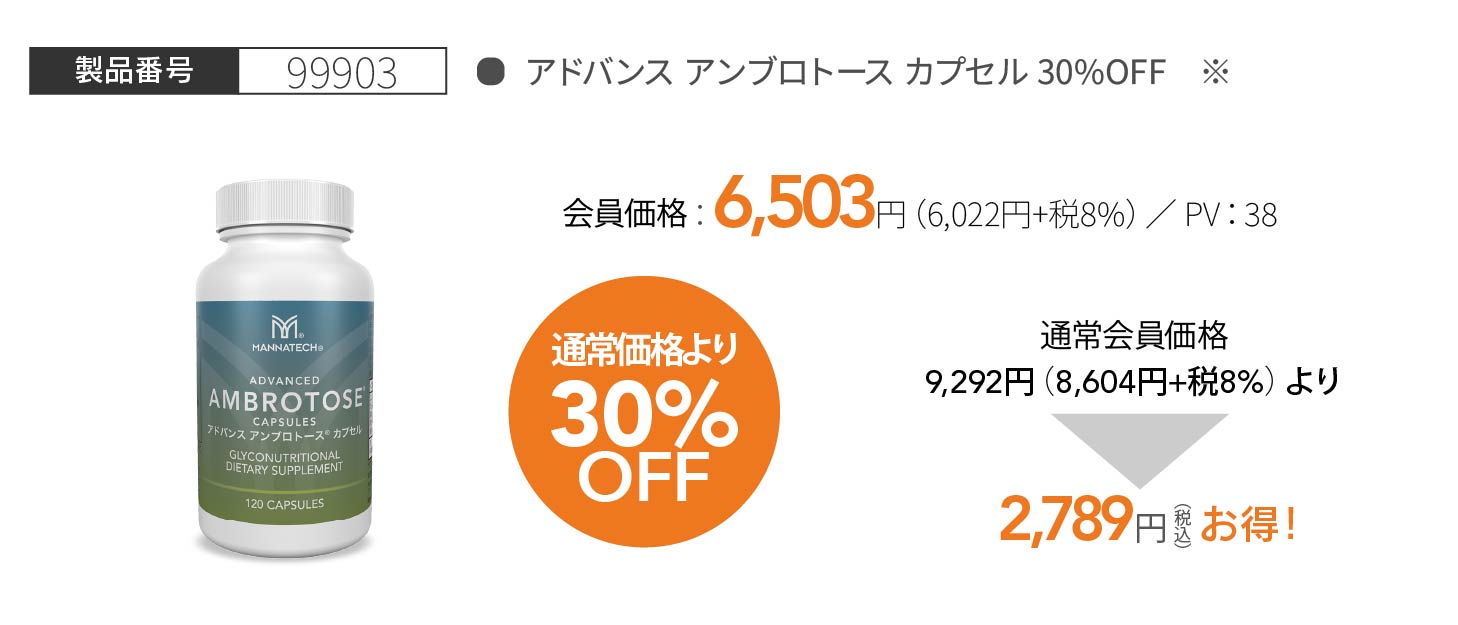The height and width of the screenshot is (625, 1458).
Task: Click the お得！ orange text
Action: (1249, 524)
